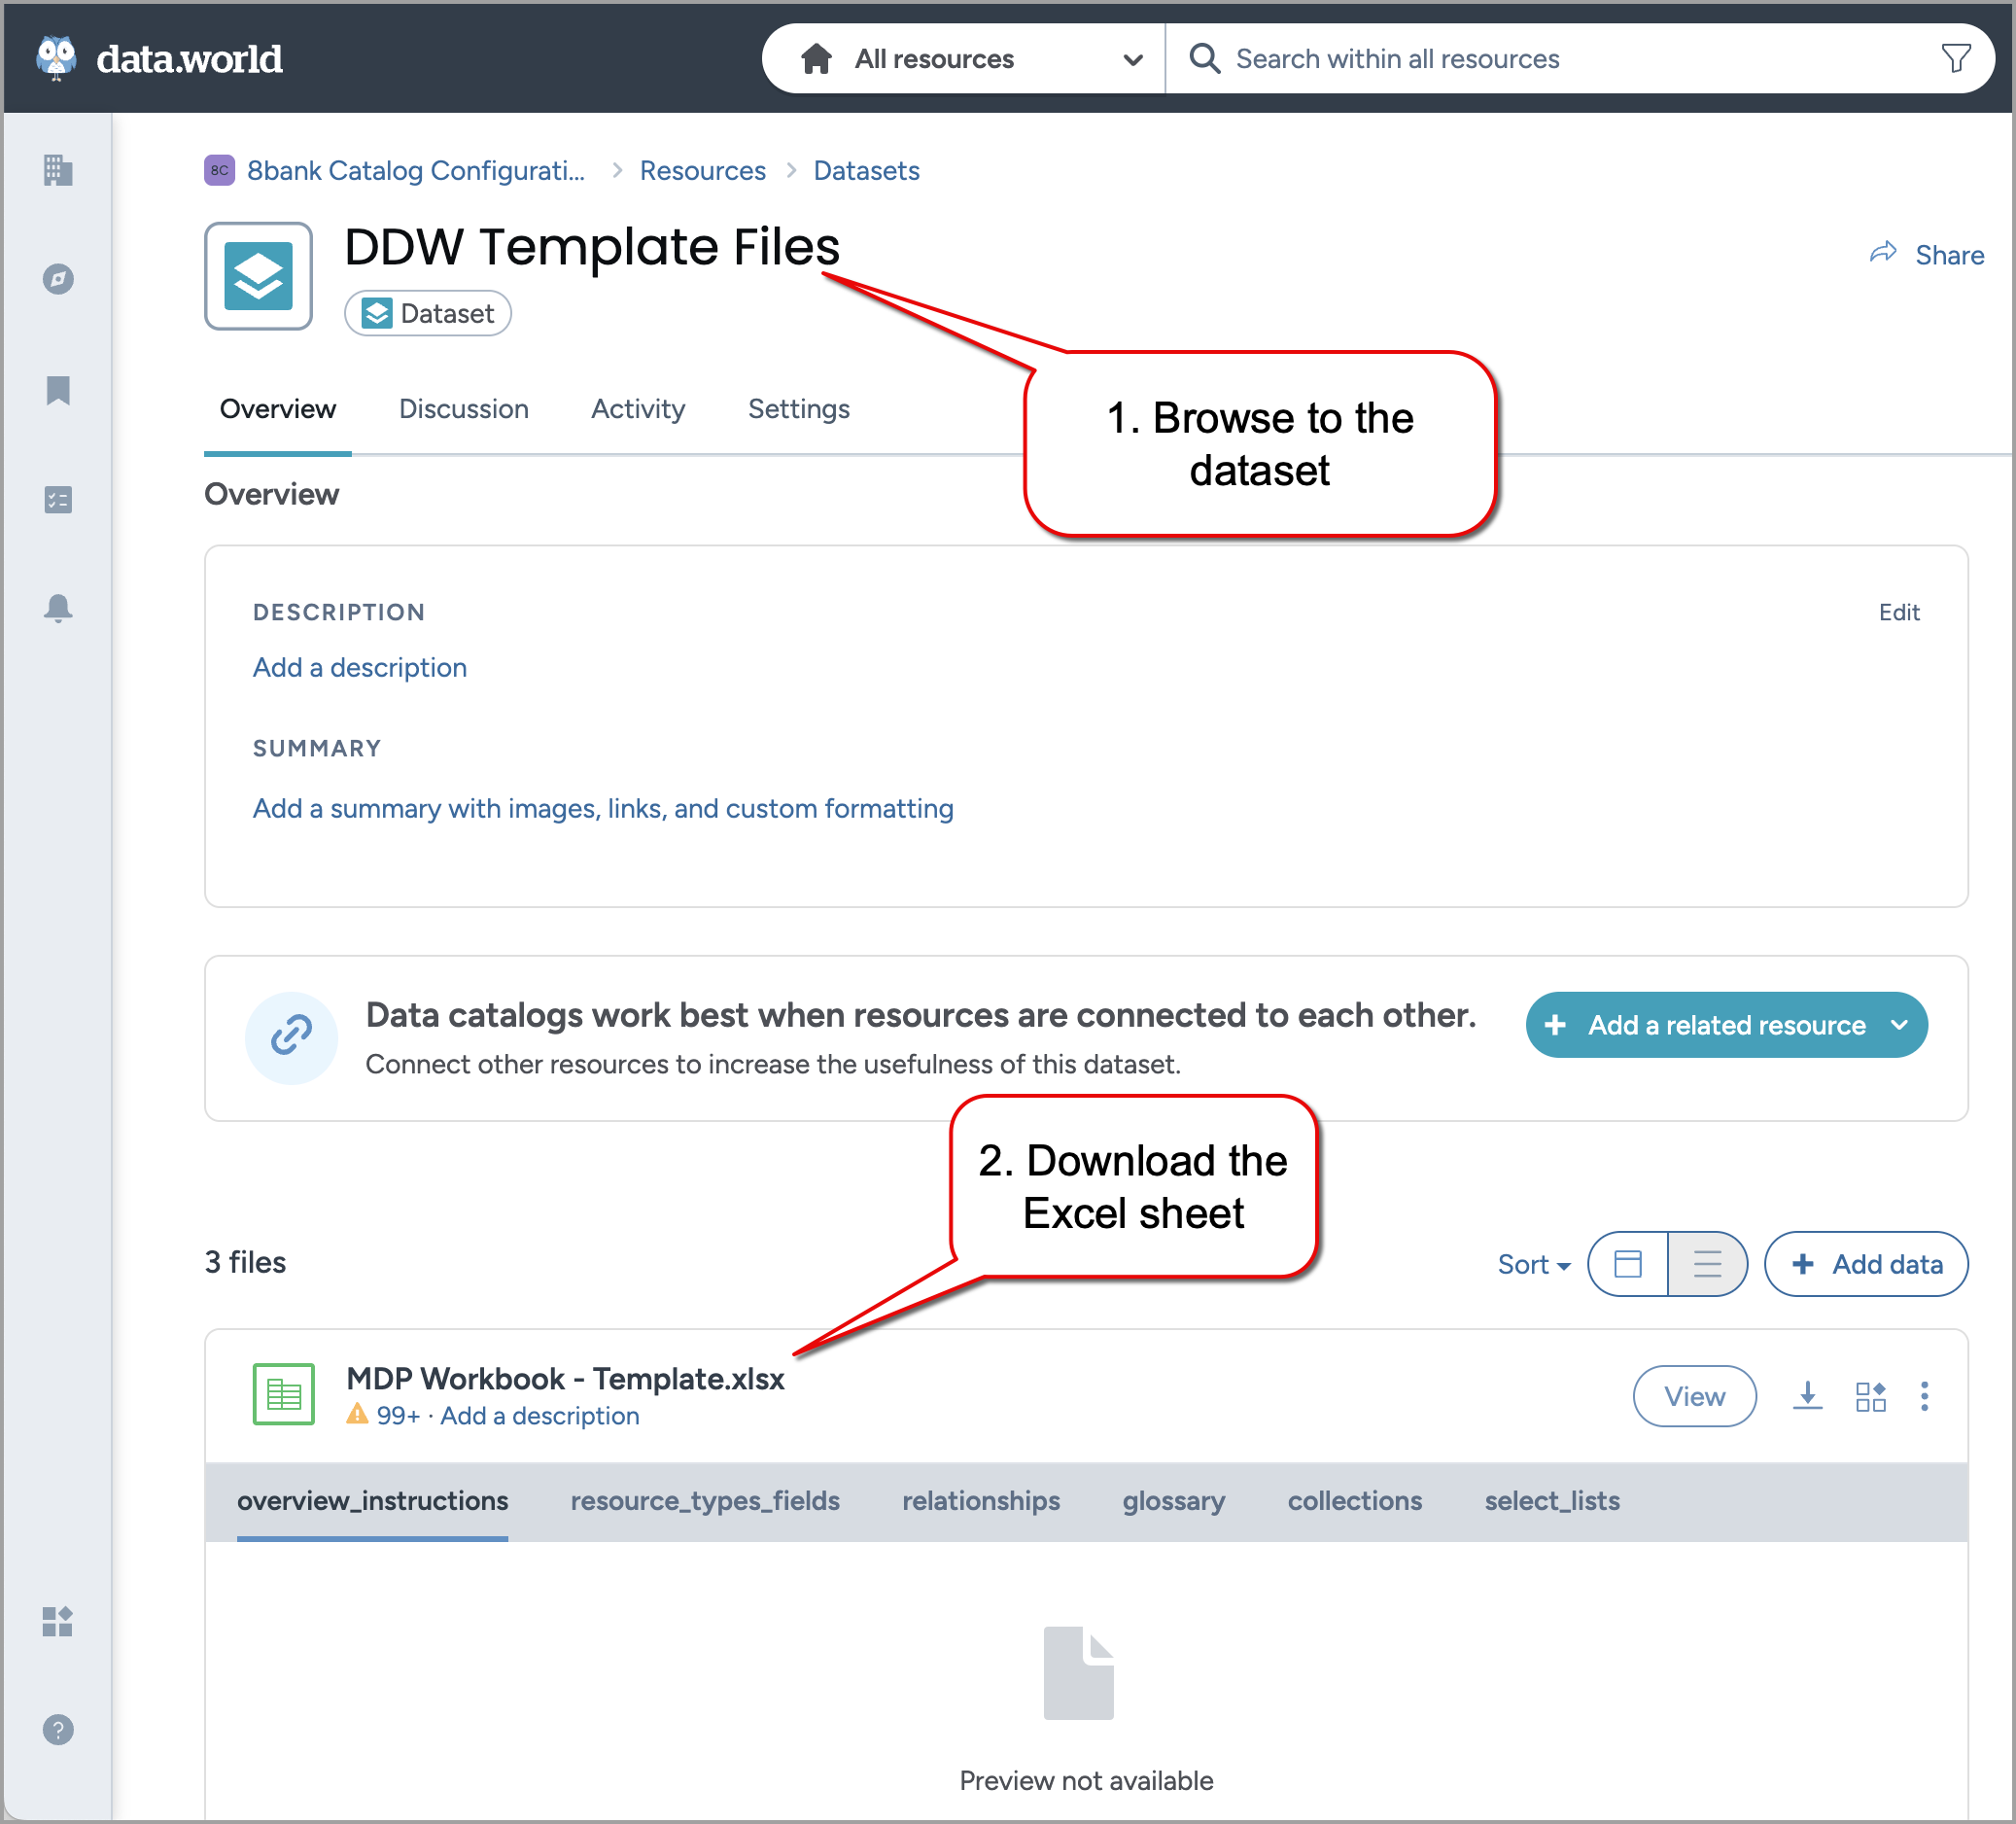
Task: Open the All resources dropdown
Action: point(964,58)
